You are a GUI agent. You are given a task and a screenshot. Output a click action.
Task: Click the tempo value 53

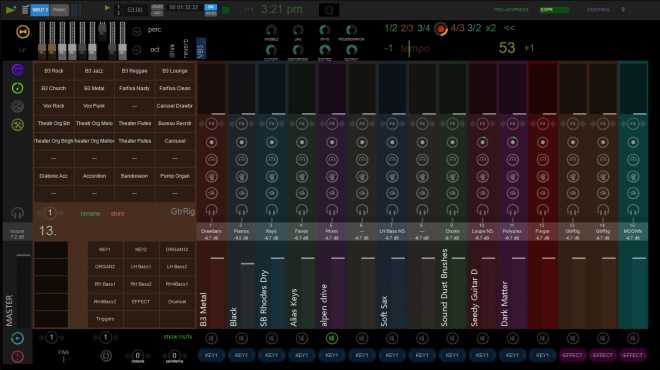pyautogui.click(x=507, y=48)
